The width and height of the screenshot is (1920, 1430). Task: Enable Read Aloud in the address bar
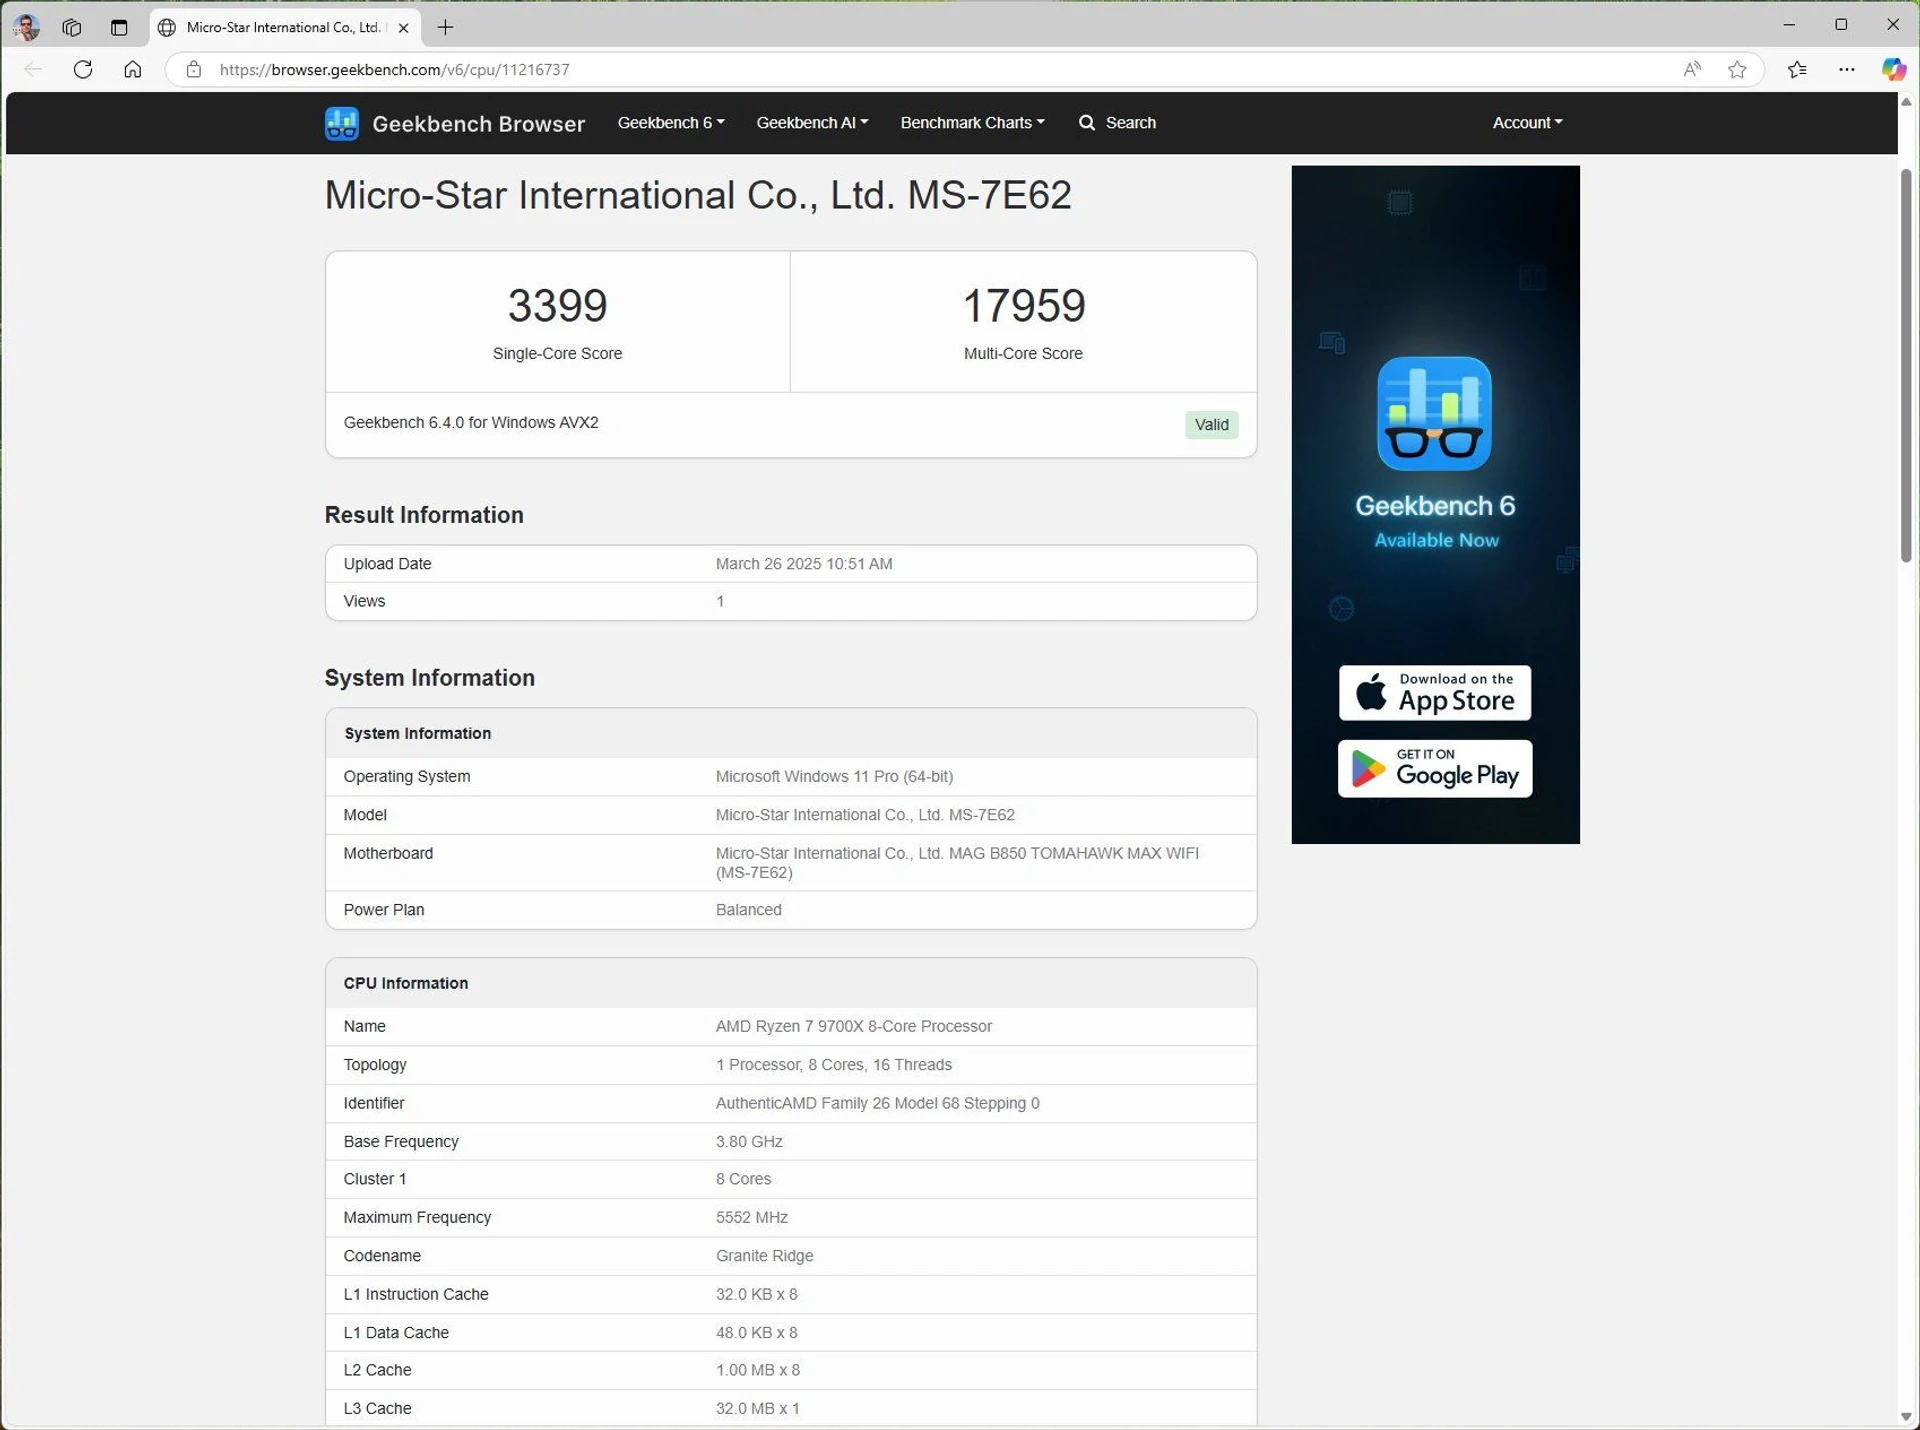pos(1691,69)
